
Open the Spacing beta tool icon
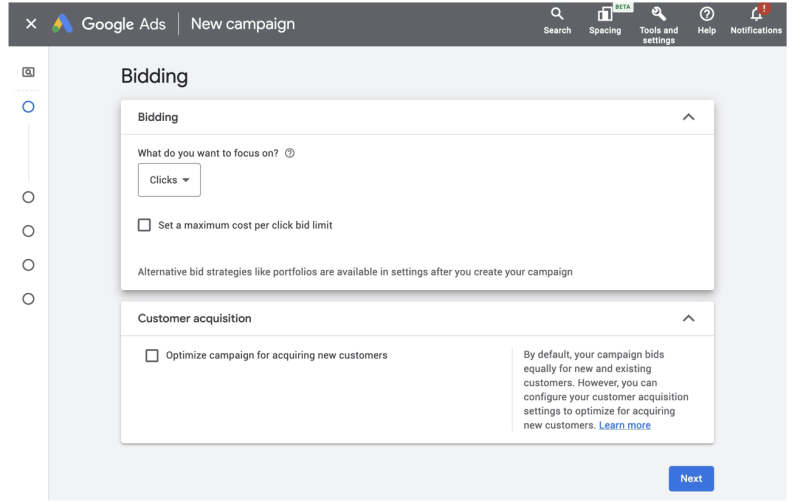[x=604, y=14]
